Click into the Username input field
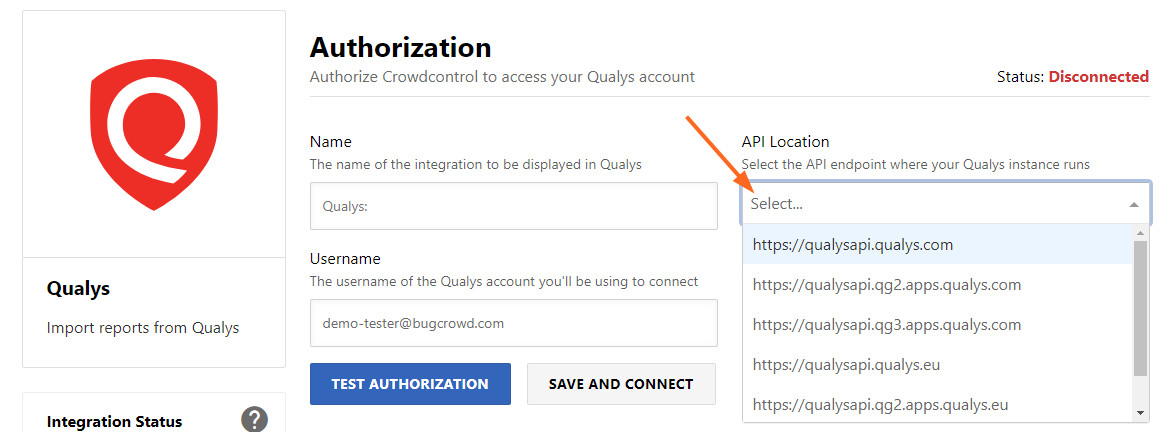This screenshot has width=1165, height=432. click(513, 323)
